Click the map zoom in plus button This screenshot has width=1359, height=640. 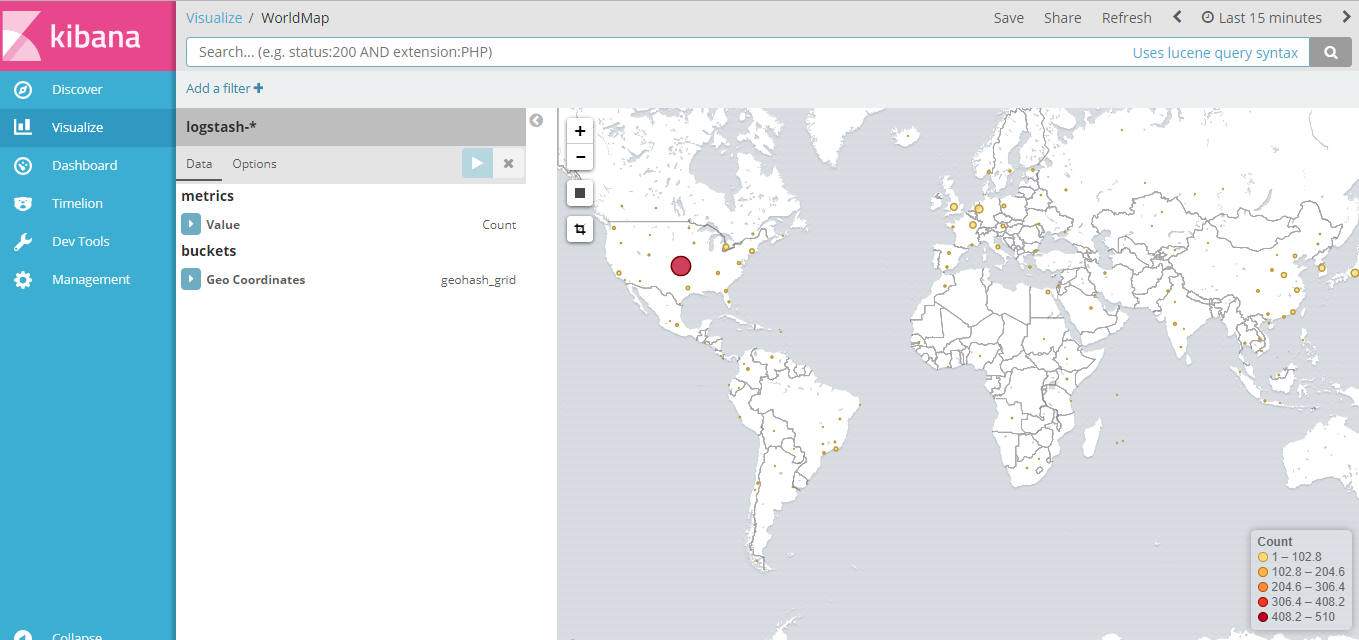coord(580,131)
